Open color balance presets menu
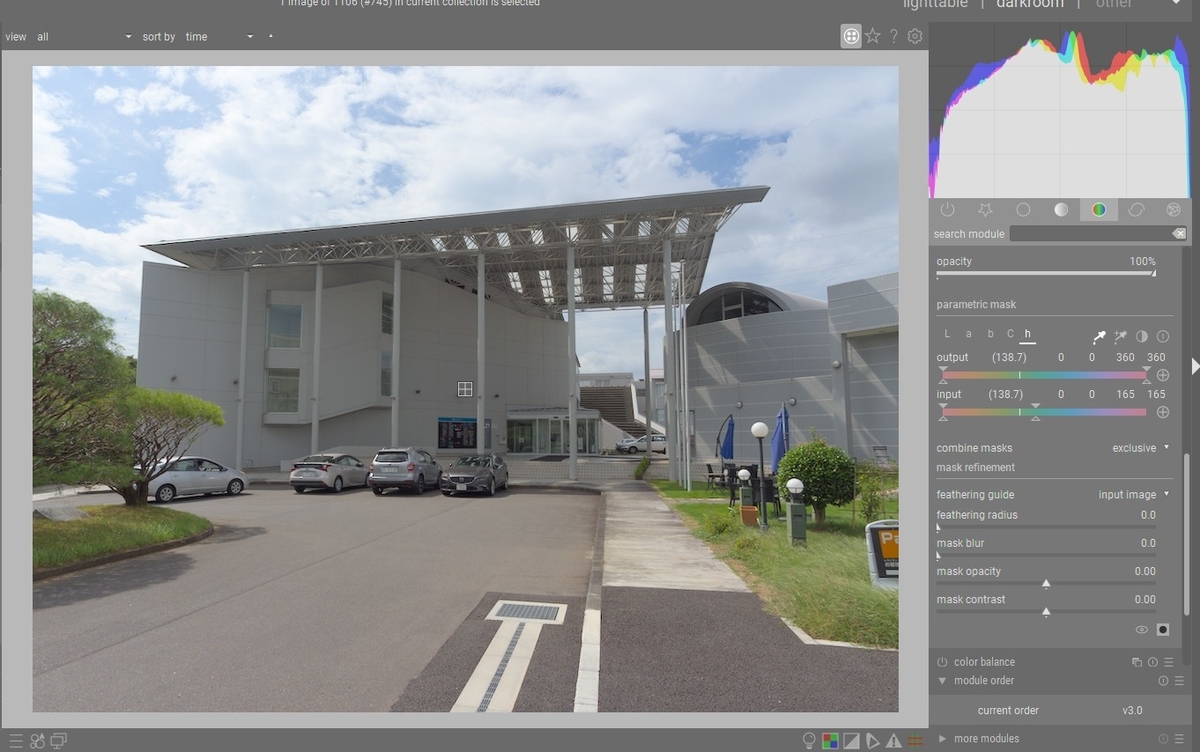1200x752 pixels. [x=1168, y=662]
